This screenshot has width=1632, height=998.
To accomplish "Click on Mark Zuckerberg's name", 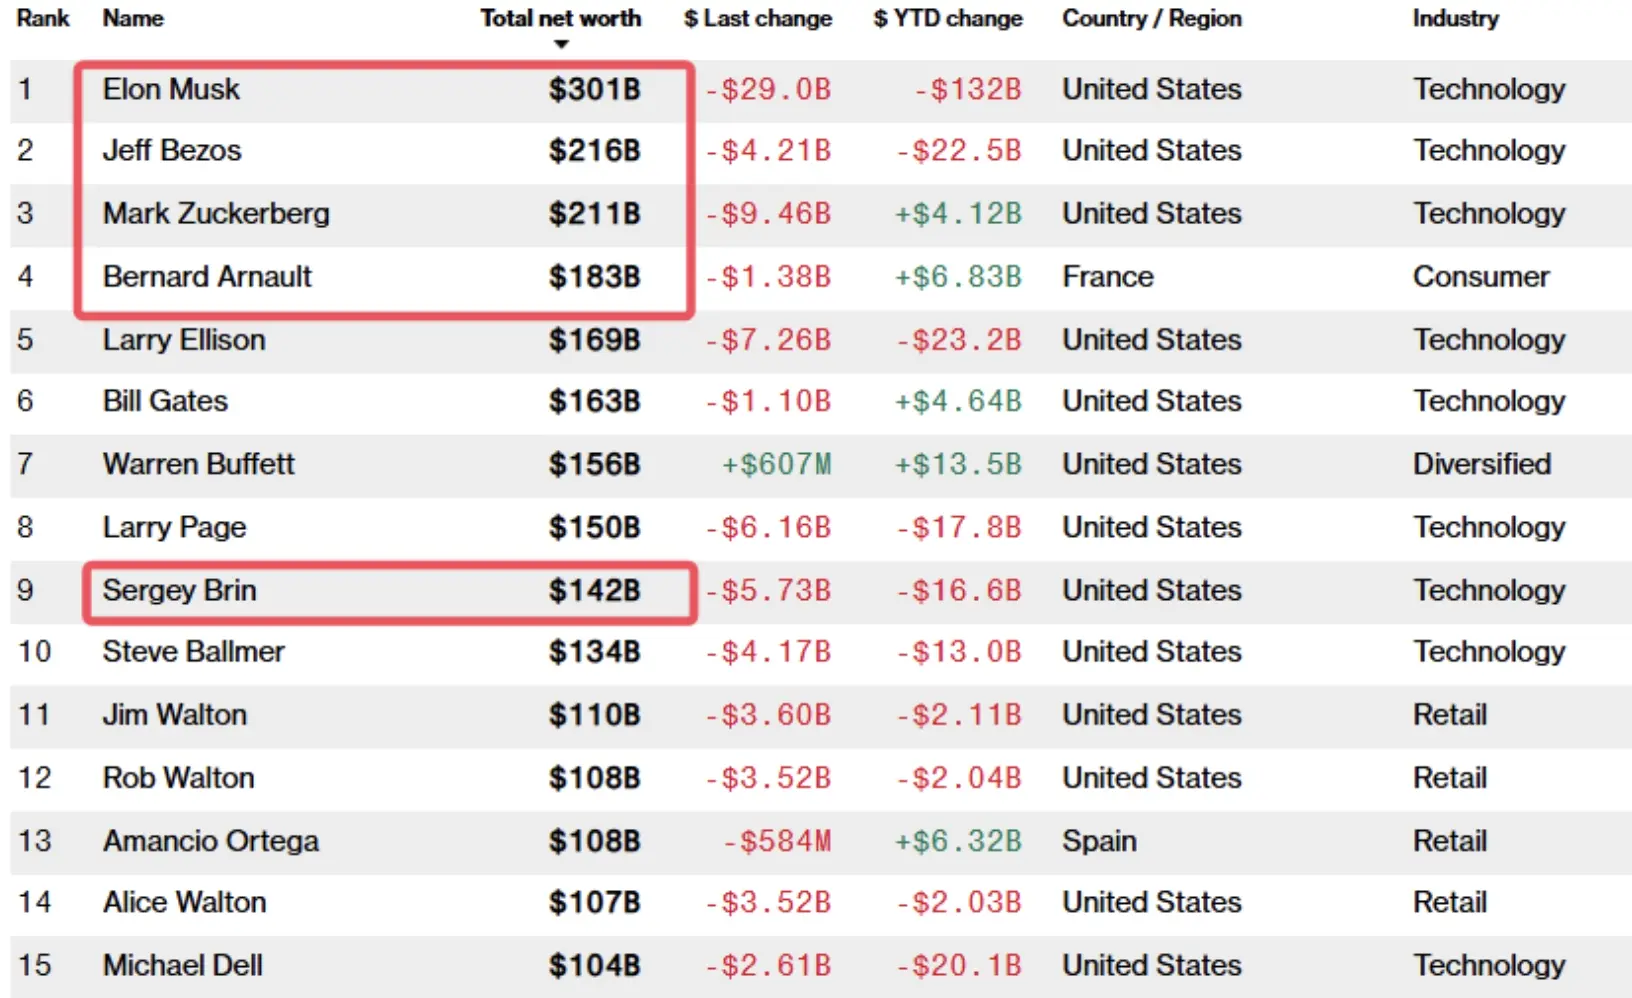I will [x=216, y=213].
